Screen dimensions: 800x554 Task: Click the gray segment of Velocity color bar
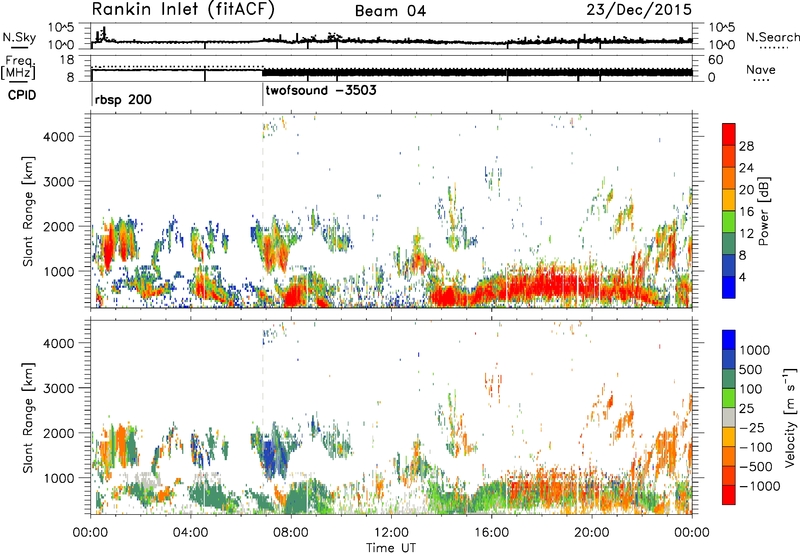[x=729, y=417]
